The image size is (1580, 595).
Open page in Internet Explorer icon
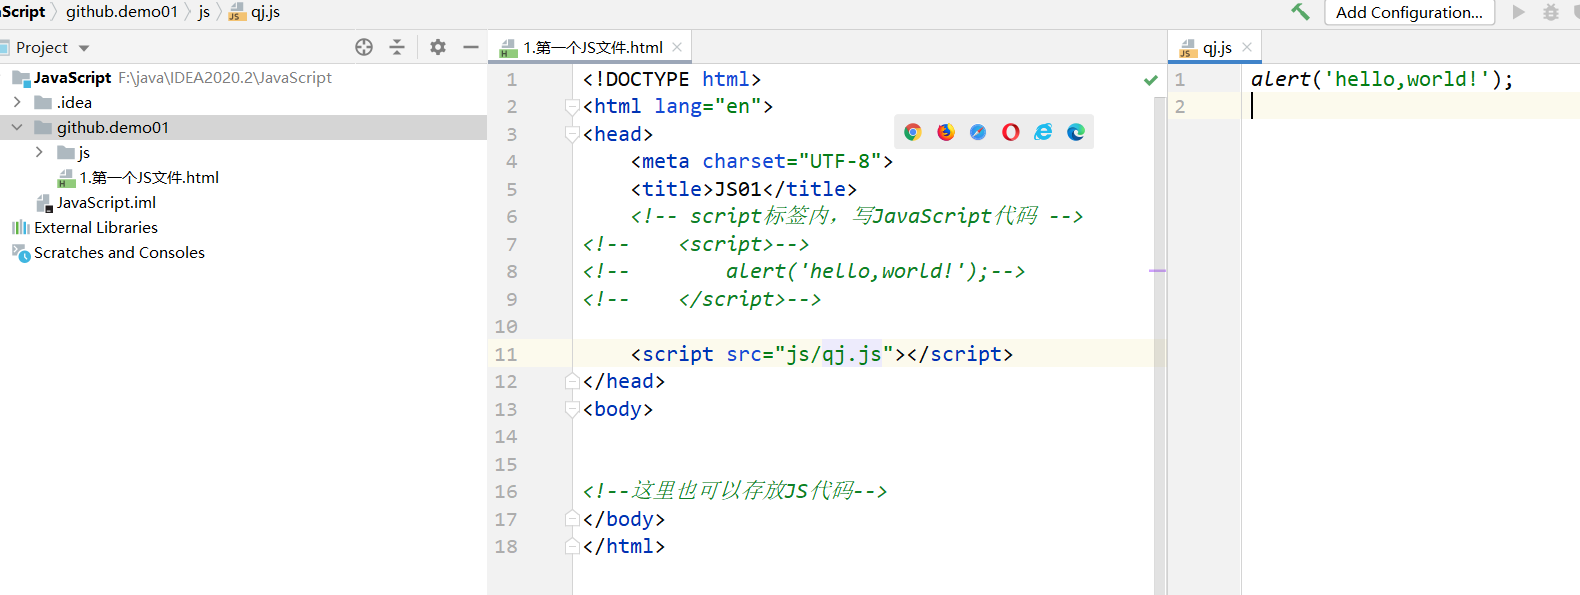pos(1043,132)
